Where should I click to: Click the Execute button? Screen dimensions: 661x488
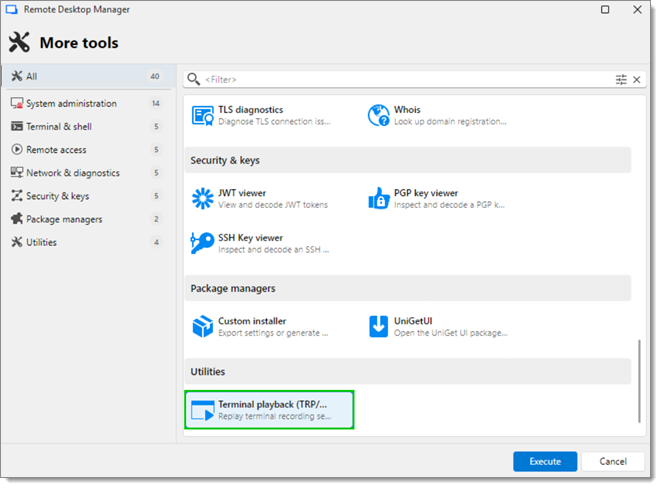tap(545, 462)
